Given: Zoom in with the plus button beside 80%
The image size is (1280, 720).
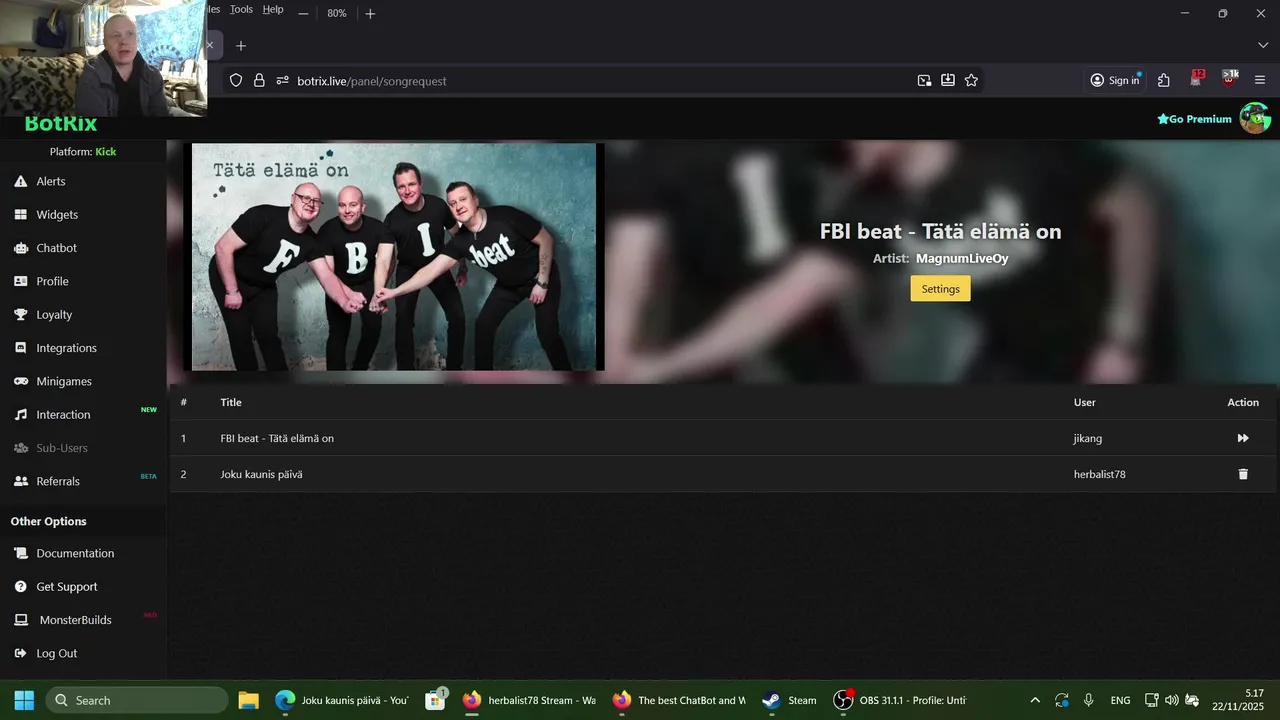Looking at the screenshot, I should [x=370, y=13].
